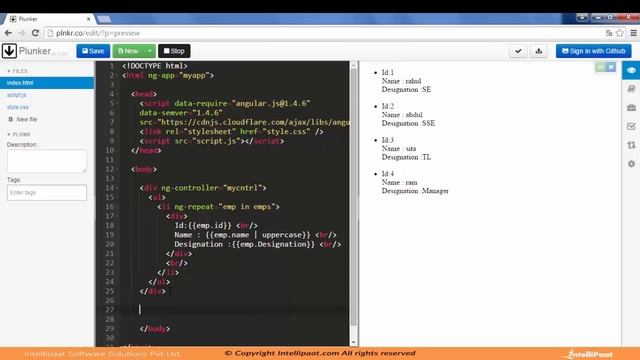Click the editor vertical scrollbar
Viewport: 640px width, 360px height.
[354, 197]
